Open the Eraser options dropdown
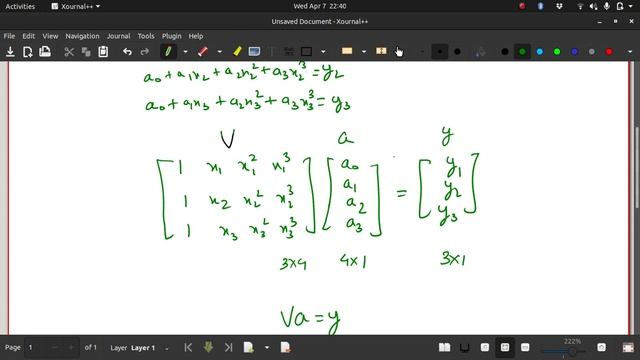The image size is (640, 360). [x=220, y=52]
